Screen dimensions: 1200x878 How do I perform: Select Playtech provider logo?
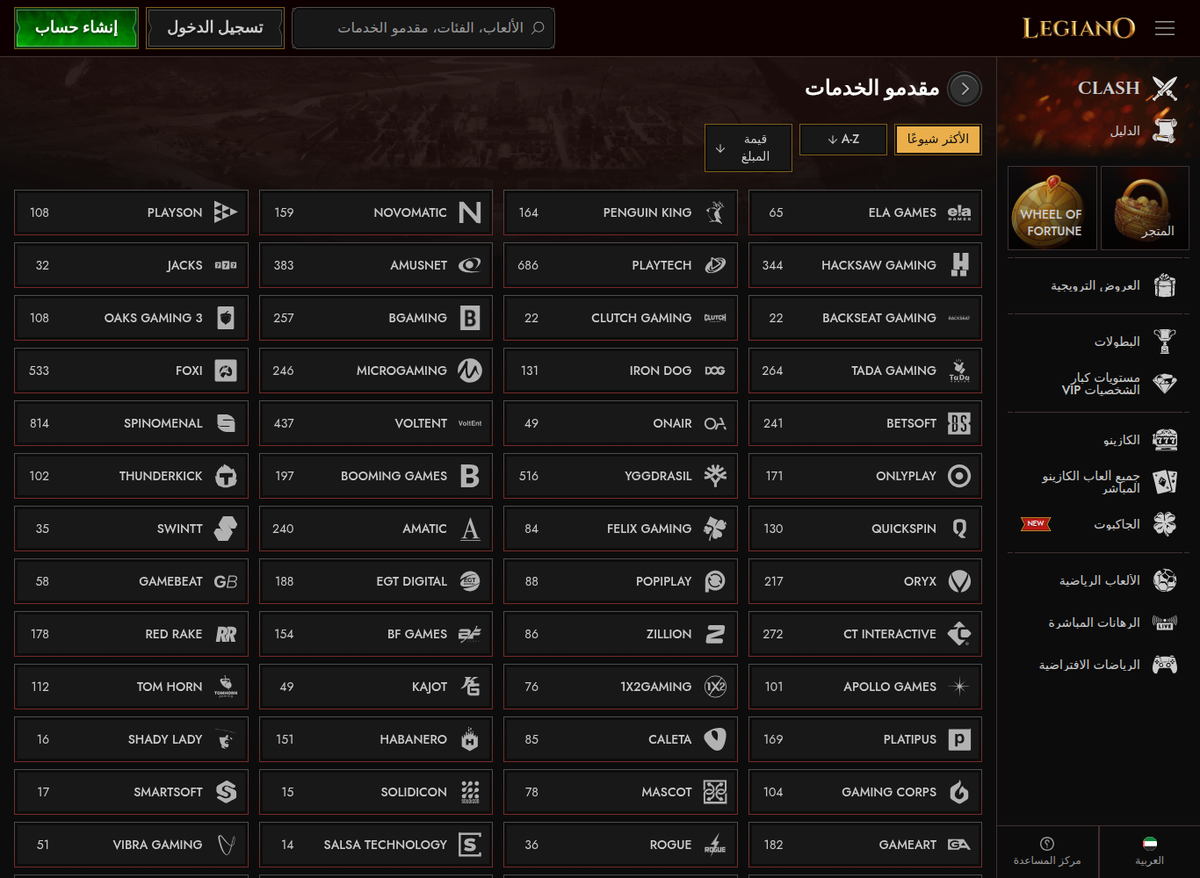(715, 265)
